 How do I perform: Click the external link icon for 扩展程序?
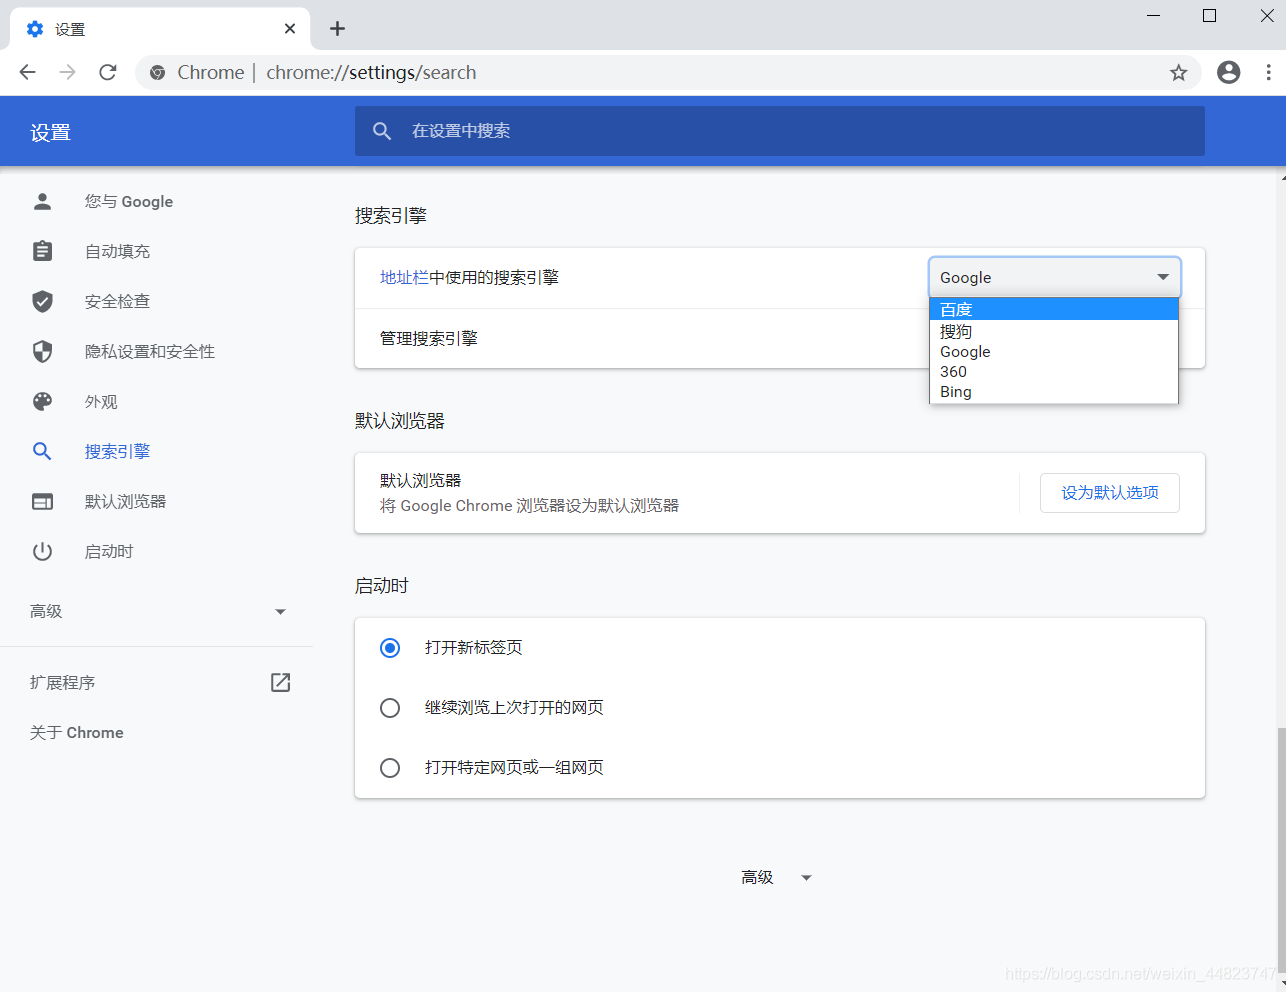pos(281,682)
